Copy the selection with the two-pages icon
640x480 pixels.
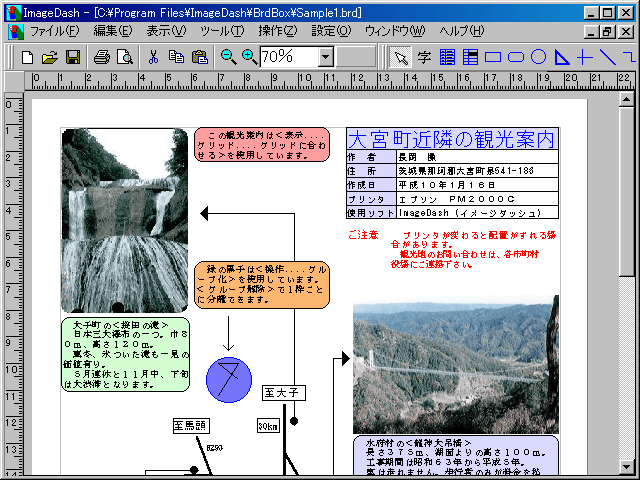tap(176, 57)
